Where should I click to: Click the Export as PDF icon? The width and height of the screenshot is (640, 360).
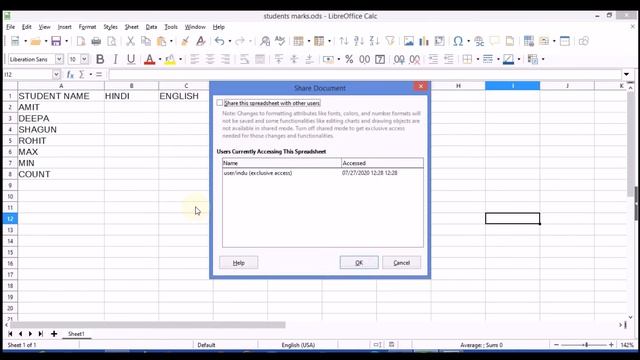[x=80, y=41]
